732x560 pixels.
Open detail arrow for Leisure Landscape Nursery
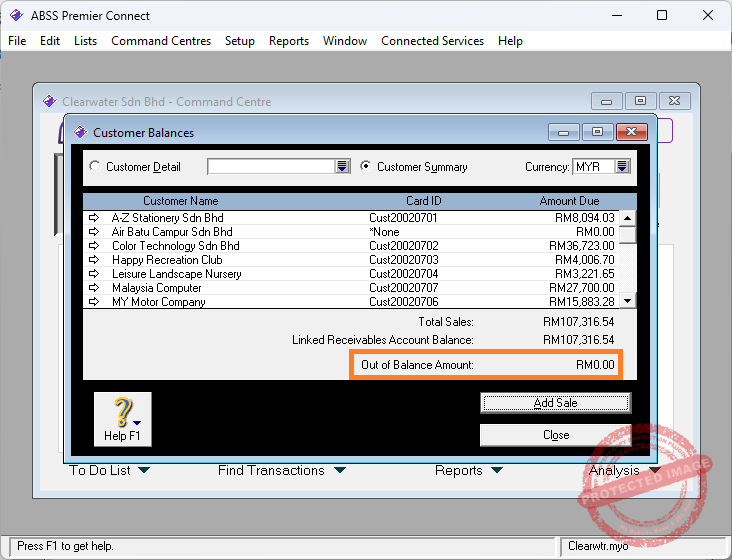[x=94, y=273]
